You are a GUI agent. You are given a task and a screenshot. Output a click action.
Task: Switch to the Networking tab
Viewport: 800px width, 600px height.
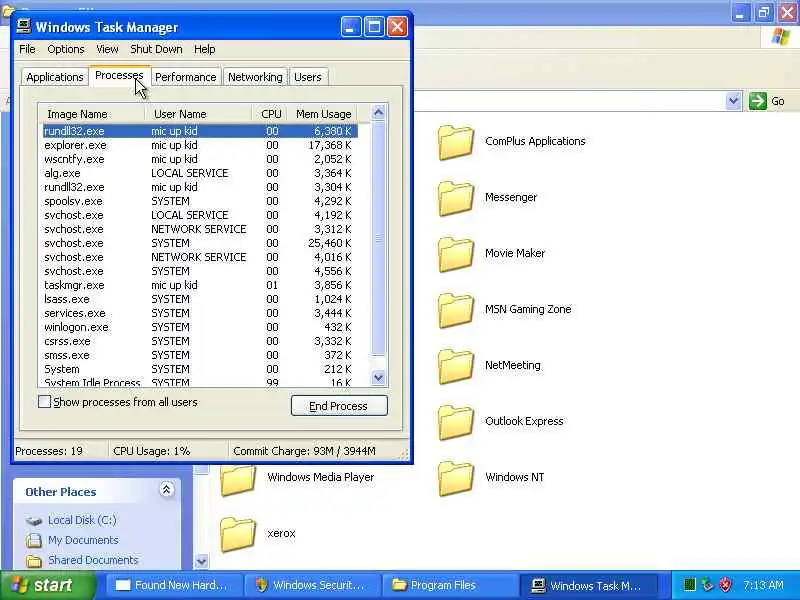tap(255, 77)
